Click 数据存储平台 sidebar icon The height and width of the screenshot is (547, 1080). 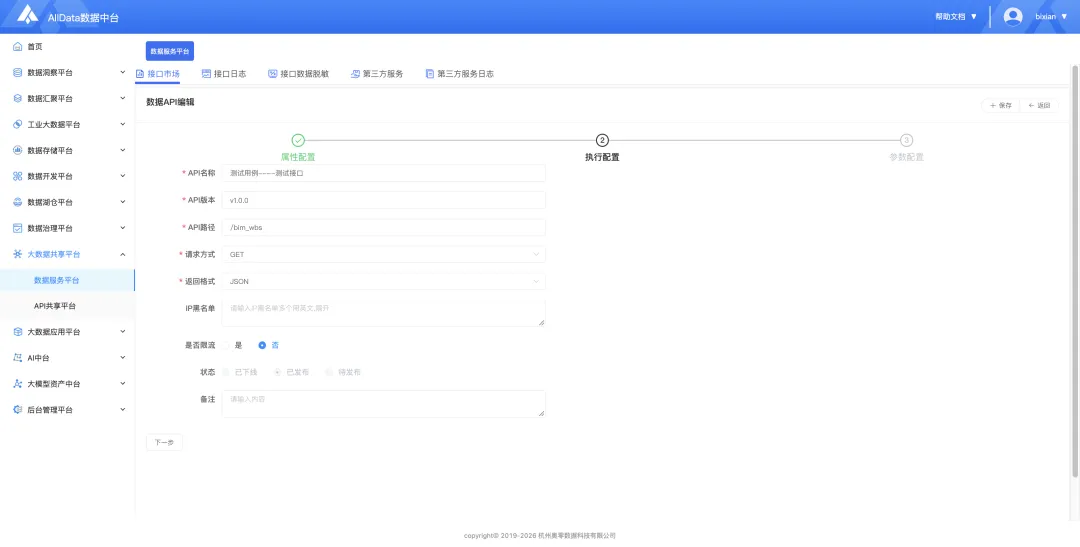click(x=18, y=150)
